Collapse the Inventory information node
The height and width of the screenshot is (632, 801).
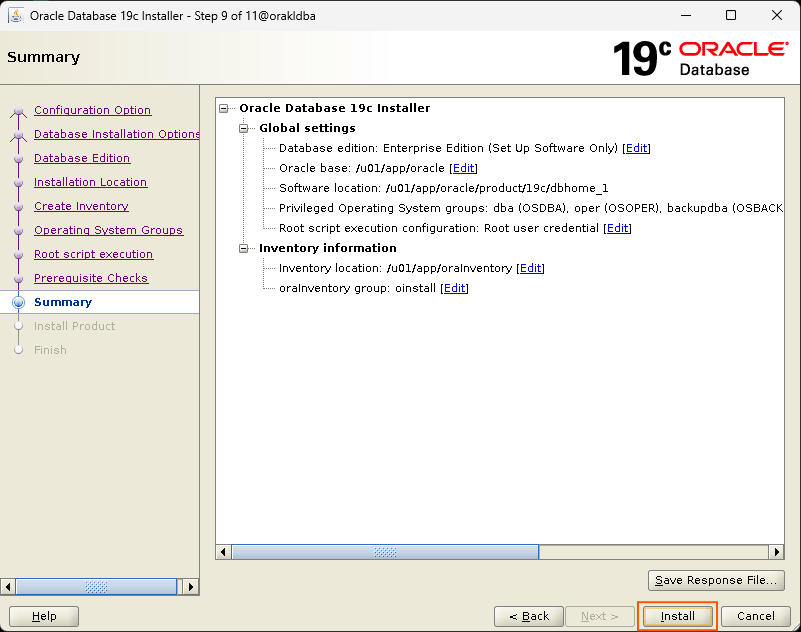[x=244, y=248]
